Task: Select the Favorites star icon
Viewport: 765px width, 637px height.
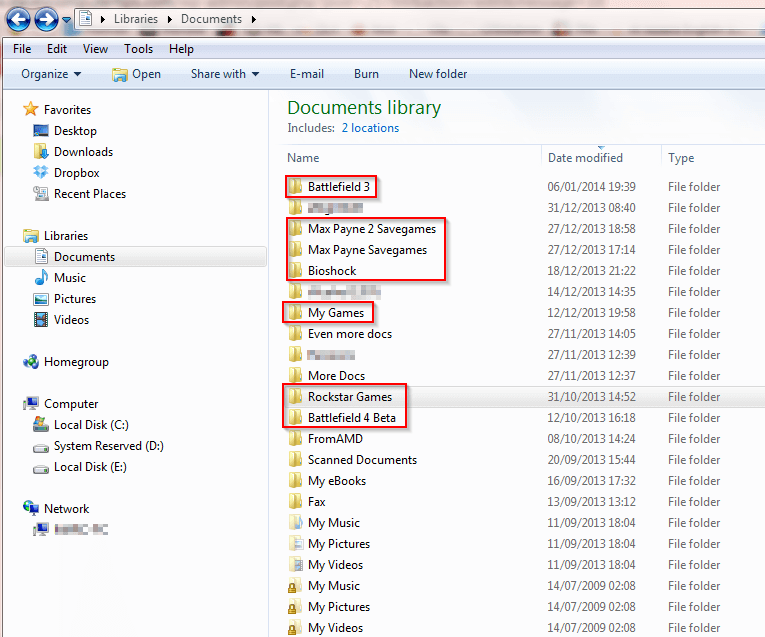Action: point(31,109)
